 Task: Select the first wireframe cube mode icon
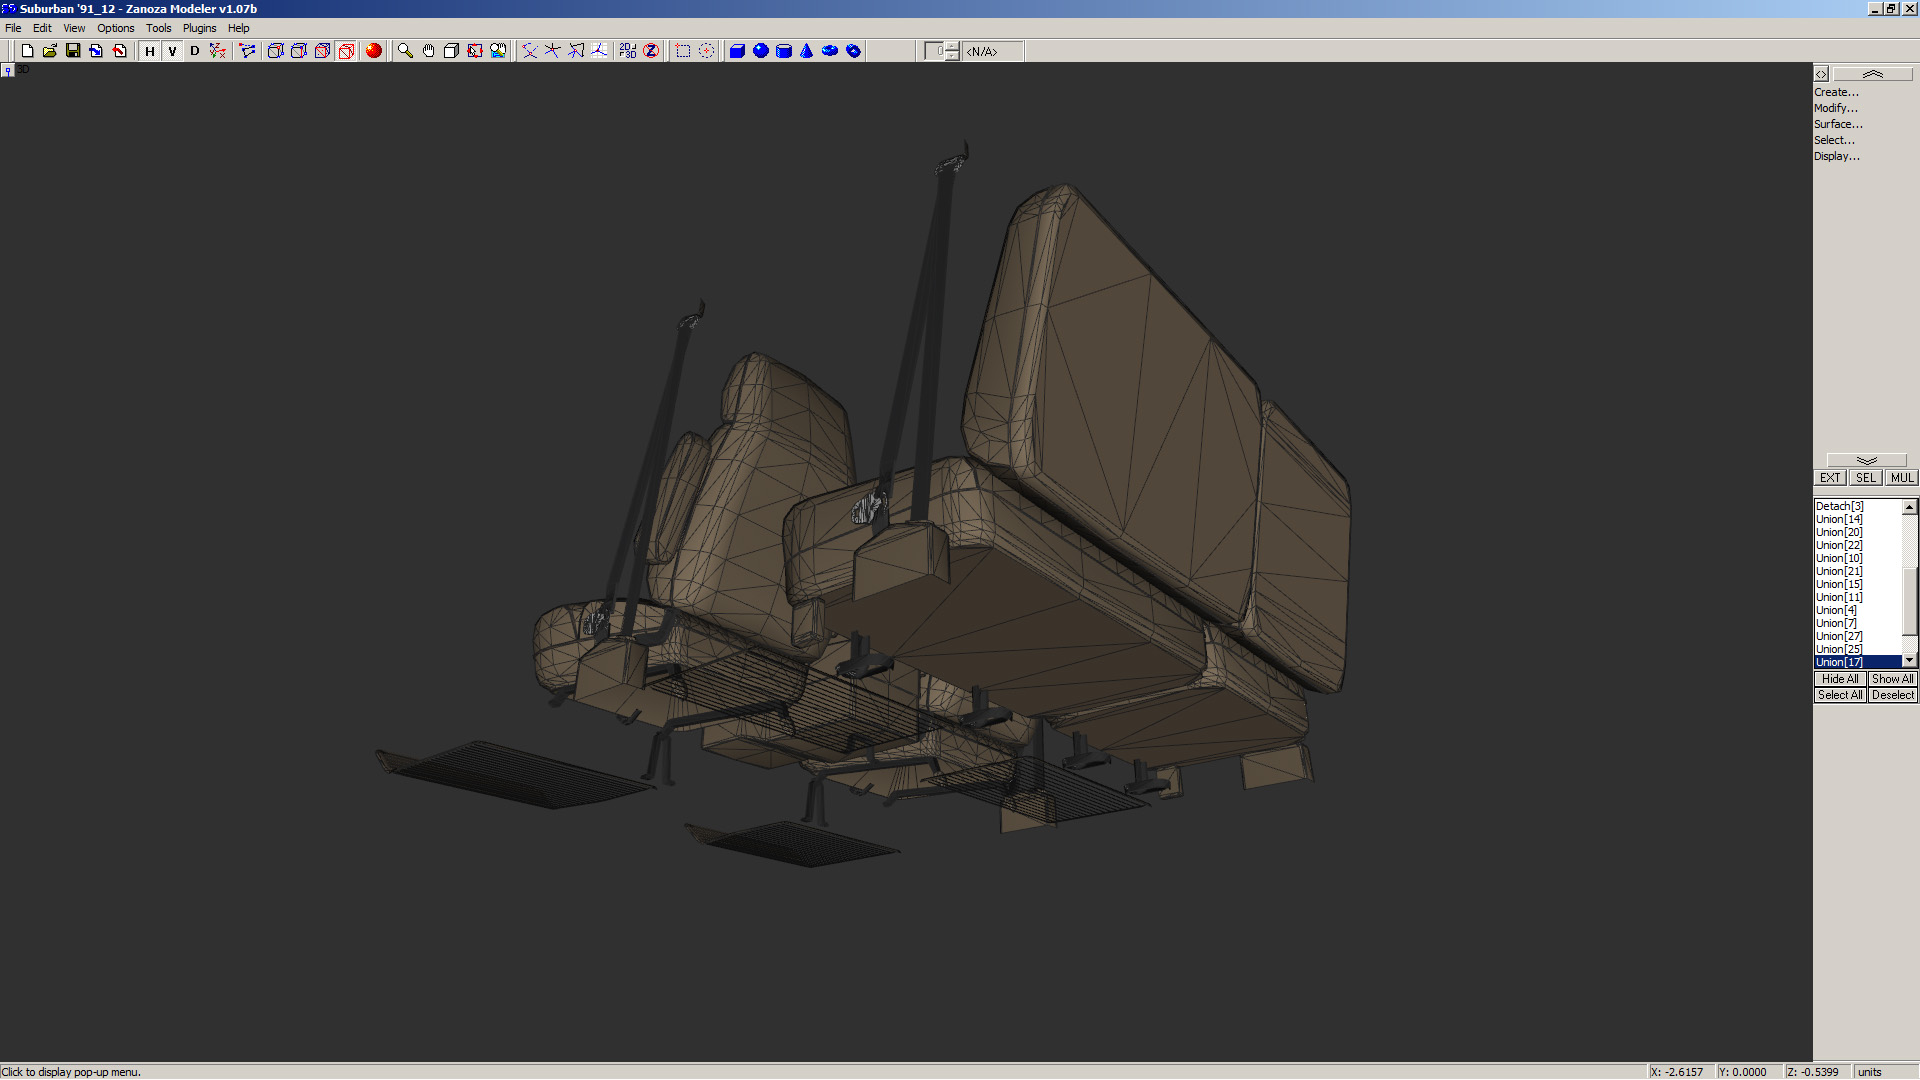tap(275, 51)
